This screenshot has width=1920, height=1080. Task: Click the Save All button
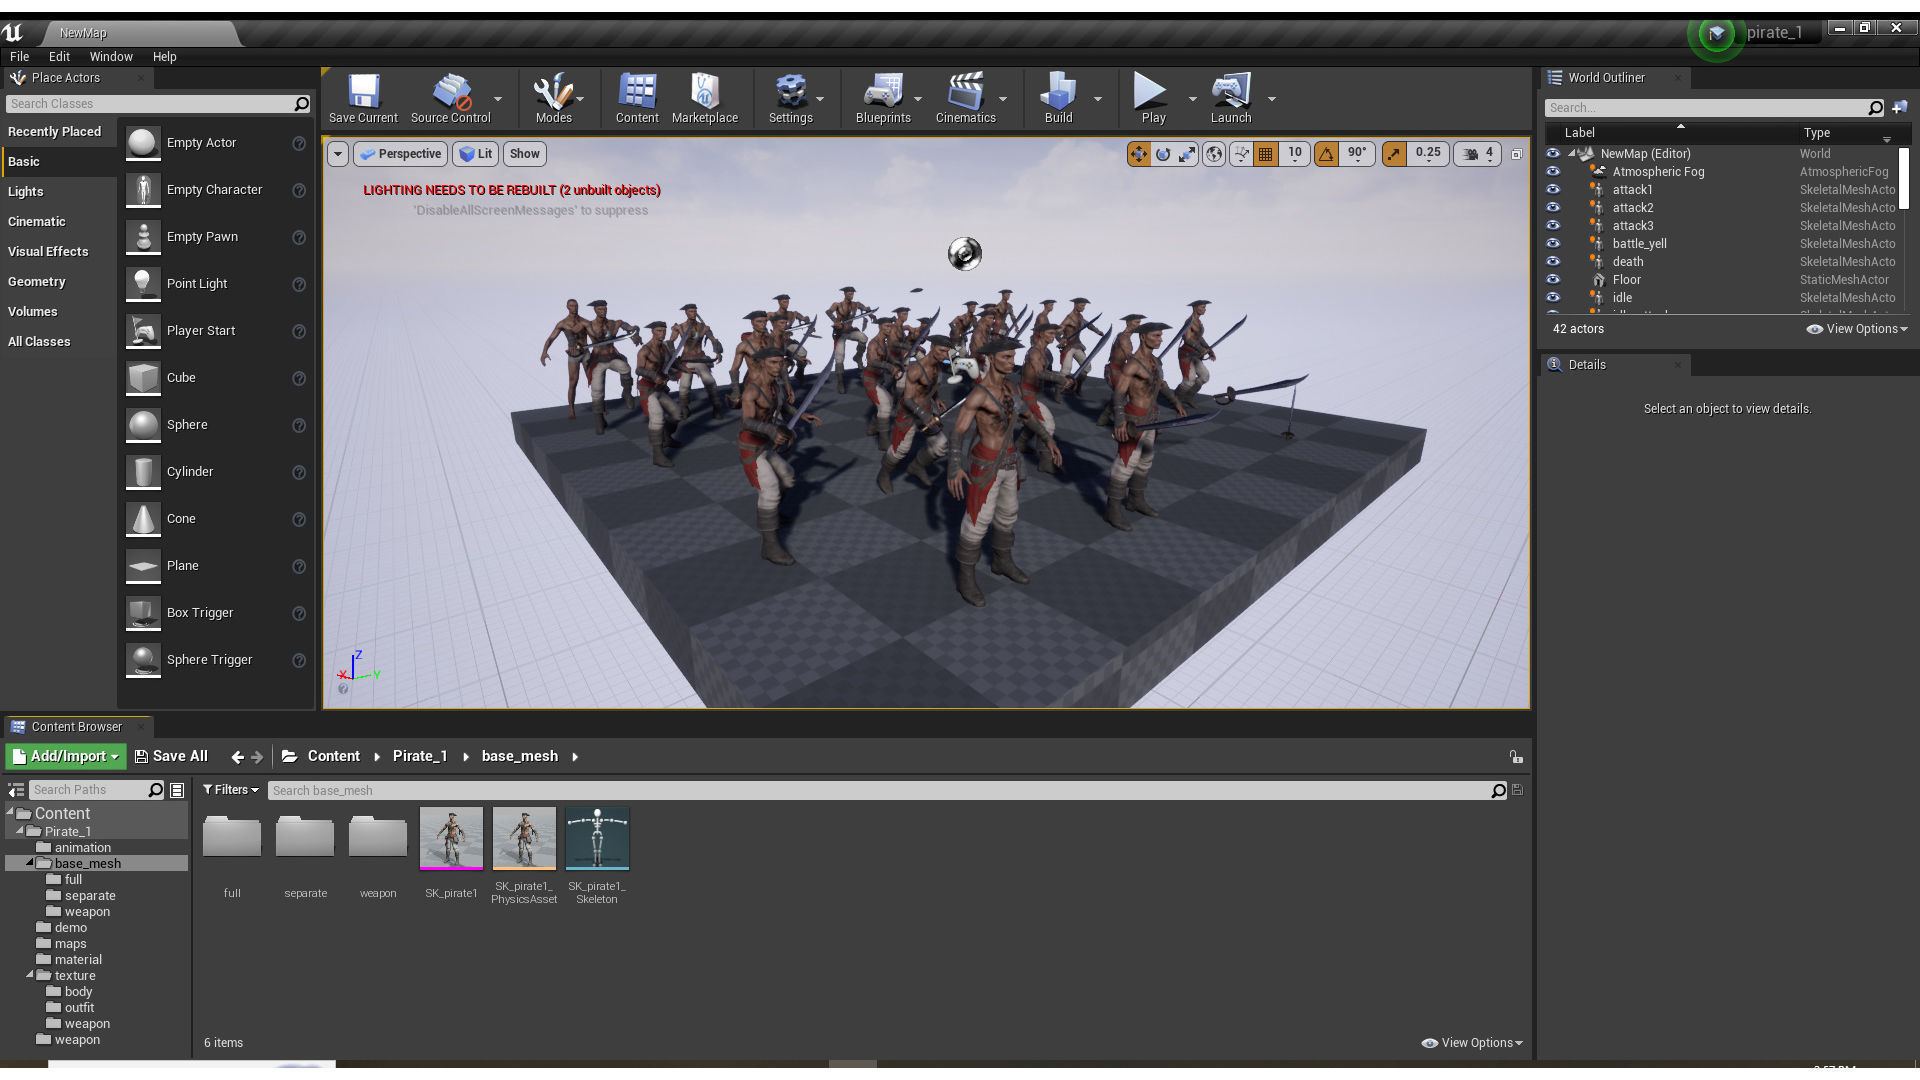point(171,757)
